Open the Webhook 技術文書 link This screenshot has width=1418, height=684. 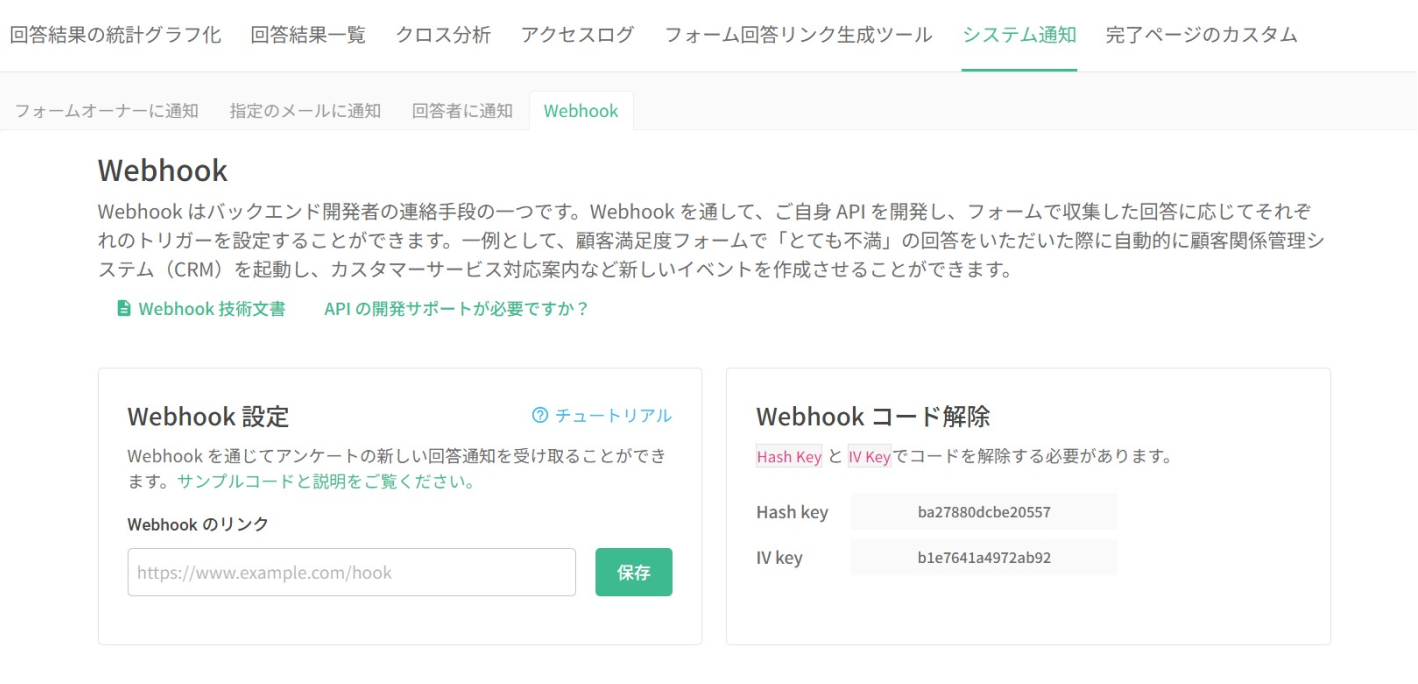211,309
